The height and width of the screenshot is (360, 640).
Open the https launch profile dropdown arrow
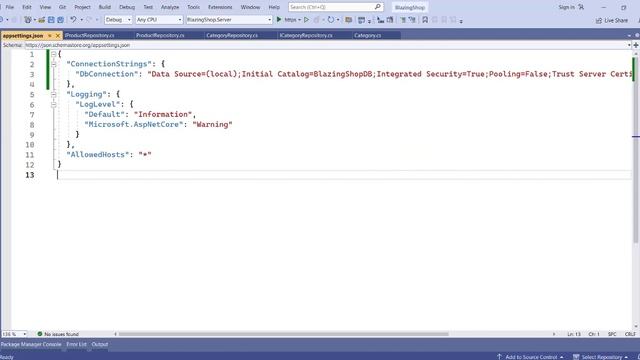point(299,20)
